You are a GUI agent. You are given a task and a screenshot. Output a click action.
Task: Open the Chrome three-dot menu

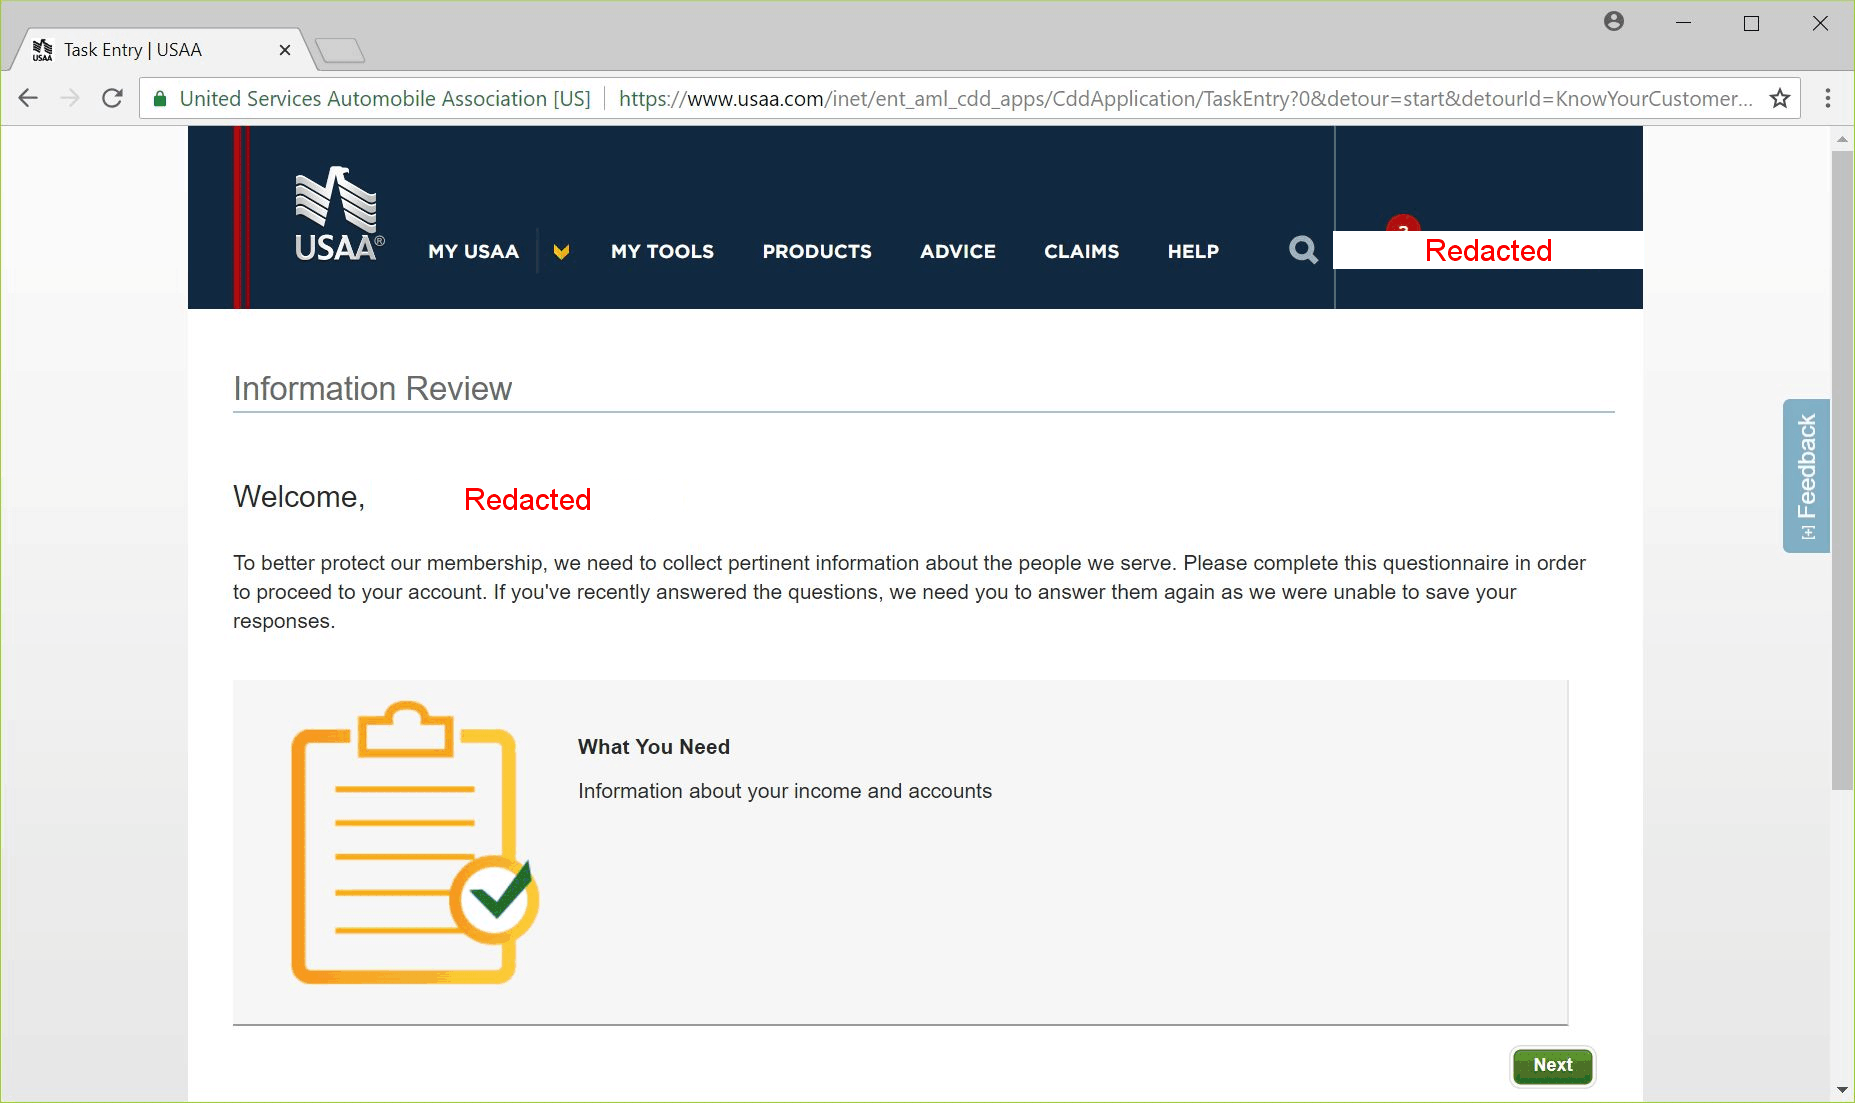(x=1828, y=98)
